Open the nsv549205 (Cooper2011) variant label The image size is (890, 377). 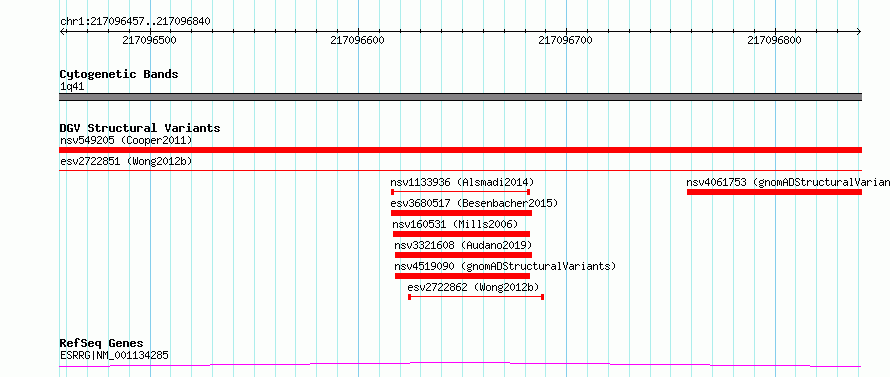coord(126,140)
